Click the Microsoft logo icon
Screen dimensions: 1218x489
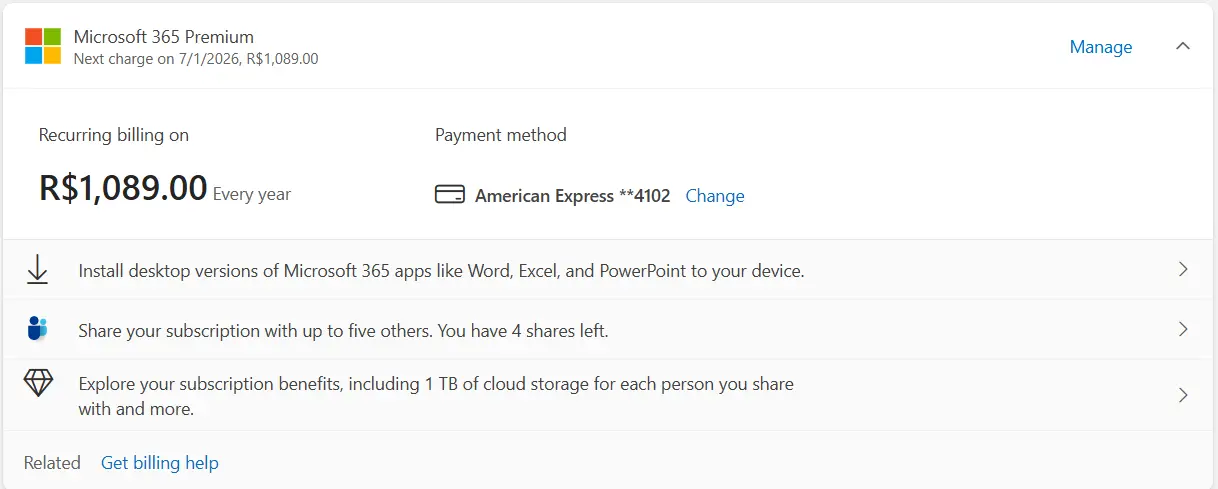coord(43,46)
